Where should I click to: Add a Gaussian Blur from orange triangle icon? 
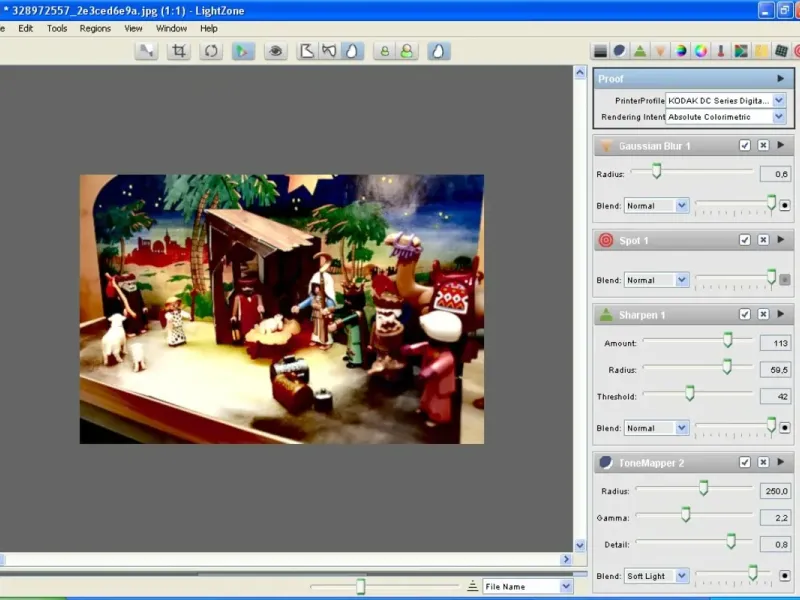(660, 51)
